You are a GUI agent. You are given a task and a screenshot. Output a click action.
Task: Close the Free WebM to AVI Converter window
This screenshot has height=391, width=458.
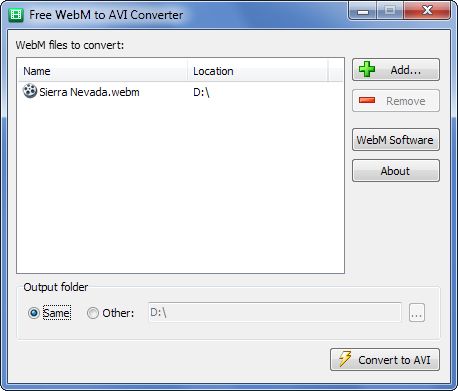pos(427,11)
